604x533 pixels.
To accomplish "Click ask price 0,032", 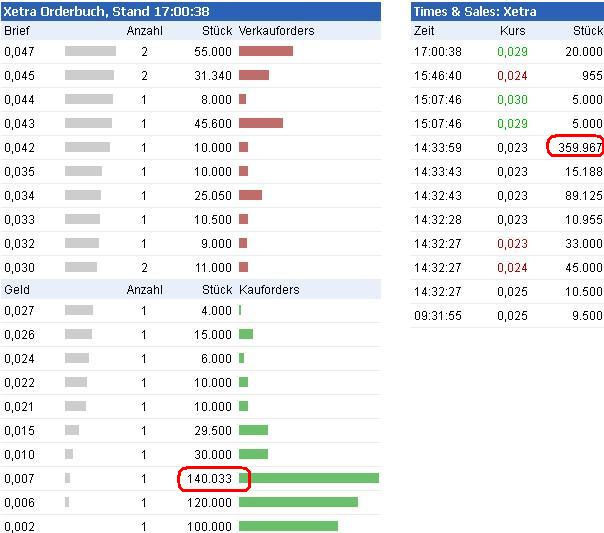I will (x=19, y=243).
